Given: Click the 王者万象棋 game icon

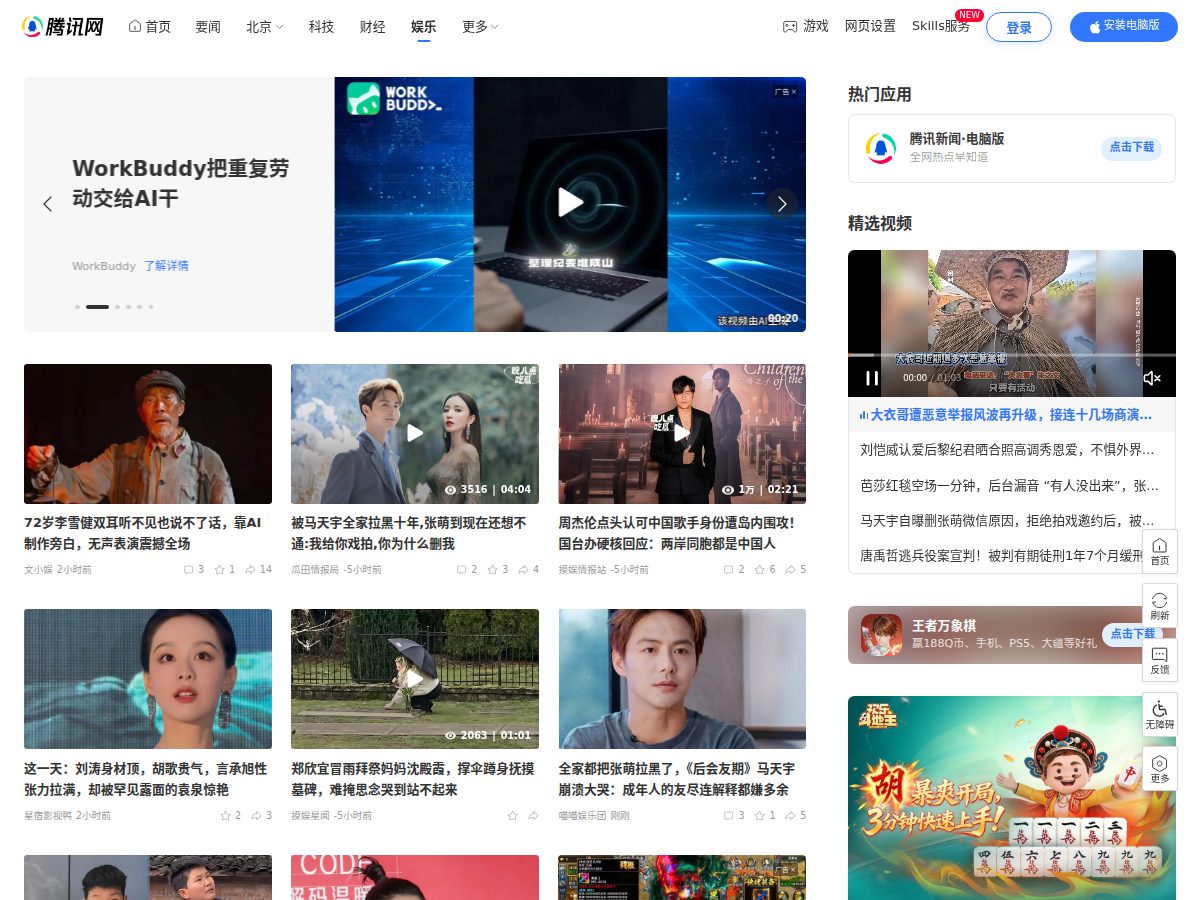Looking at the screenshot, I should point(881,634).
